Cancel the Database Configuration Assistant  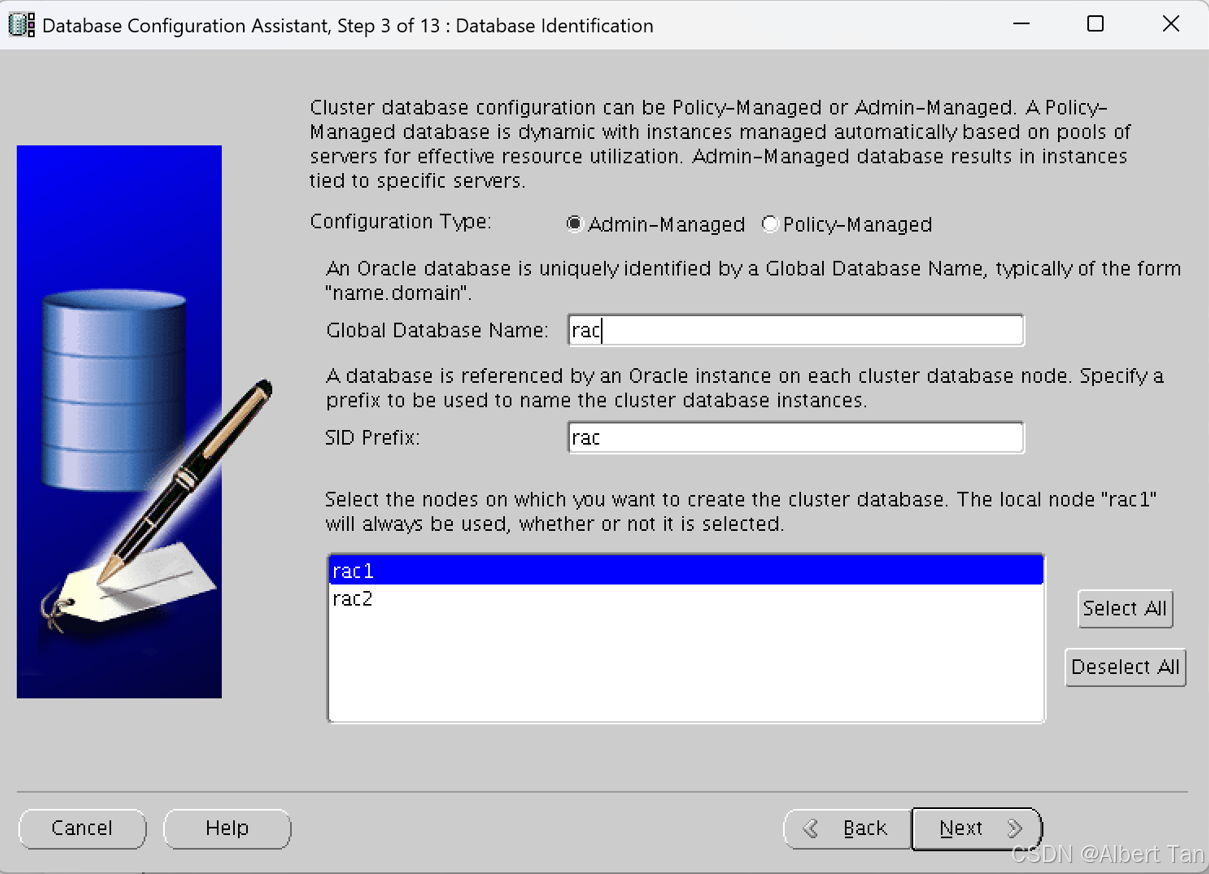coord(82,828)
